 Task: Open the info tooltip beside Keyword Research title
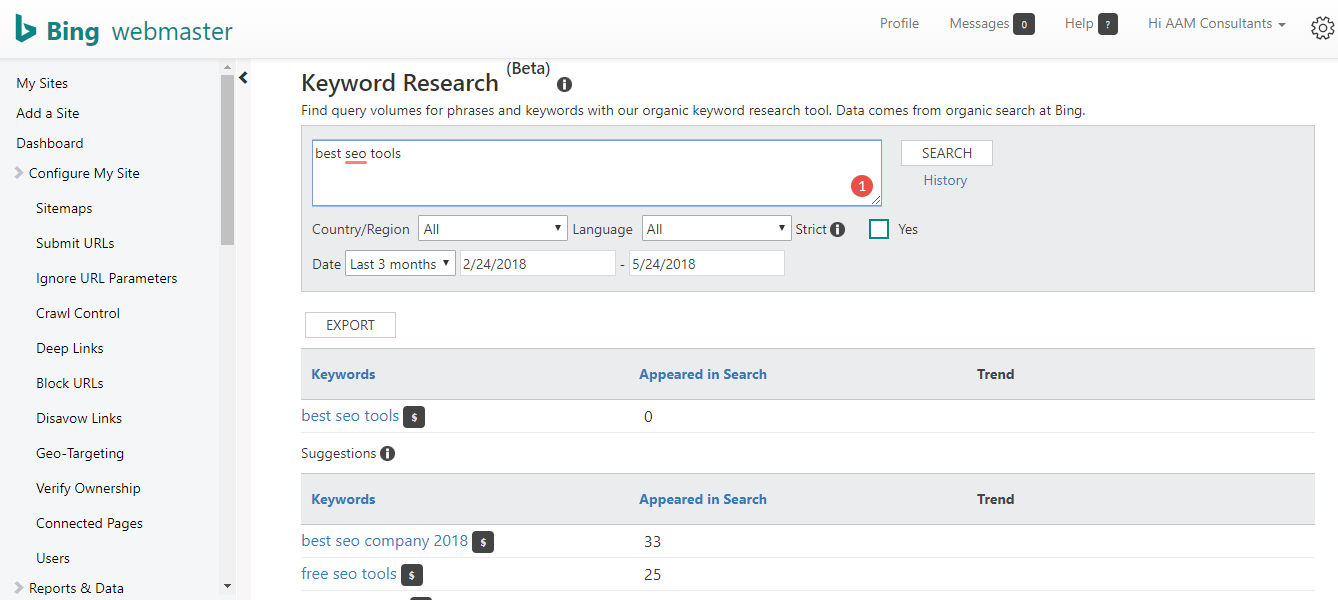tap(564, 85)
